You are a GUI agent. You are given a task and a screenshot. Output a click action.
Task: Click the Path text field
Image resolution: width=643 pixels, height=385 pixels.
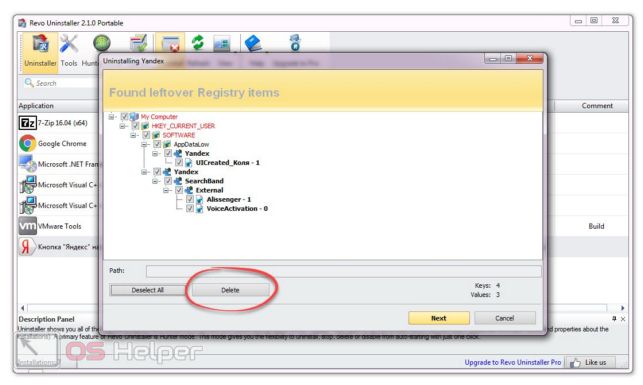(x=343, y=271)
